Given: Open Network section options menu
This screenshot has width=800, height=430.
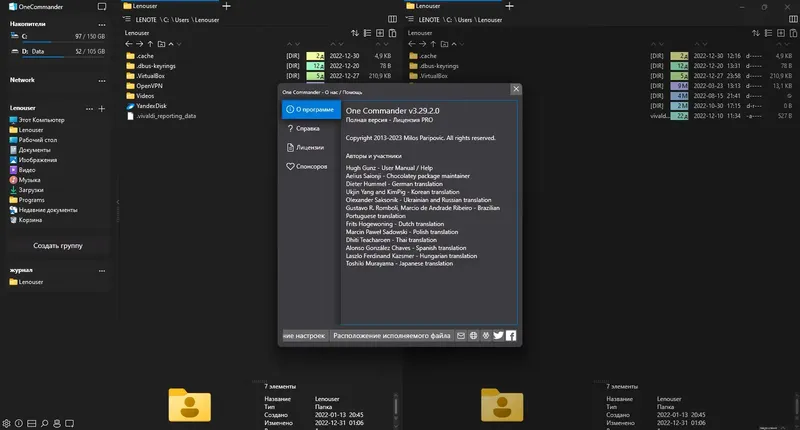Looking at the screenshot, I should [102, 81].
